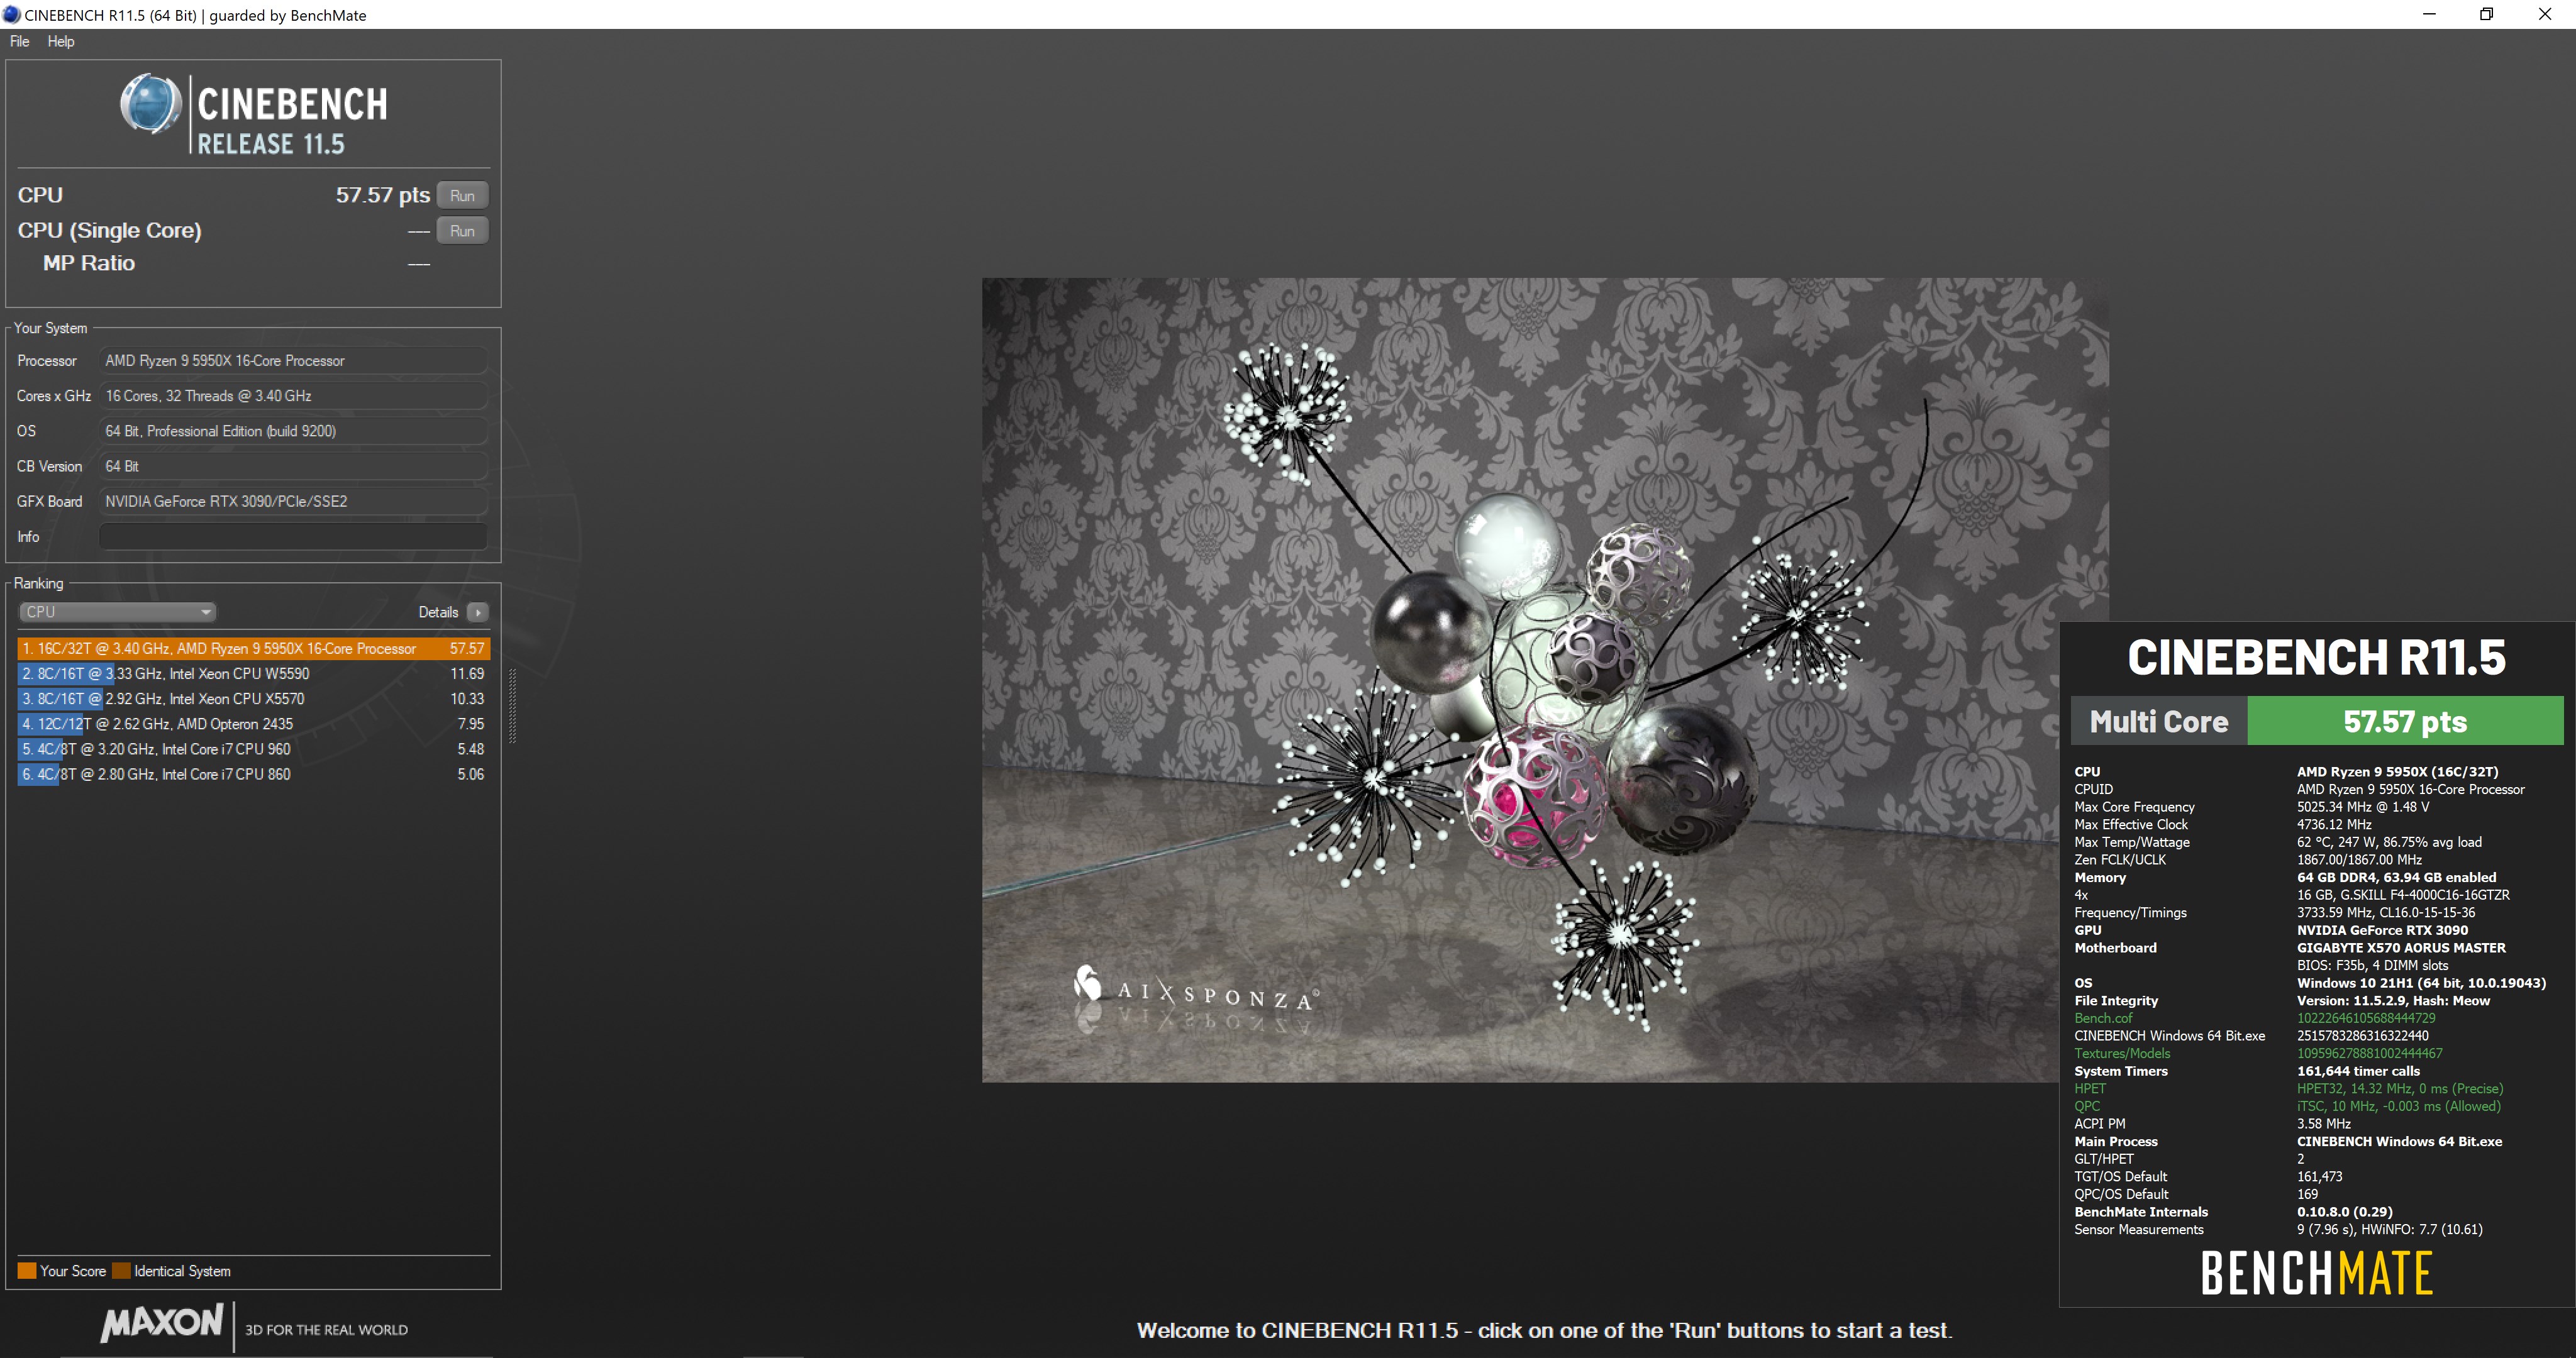Select ranking row AMD Opteron 2435
2576x1358 pixels.
coord(253,724)
